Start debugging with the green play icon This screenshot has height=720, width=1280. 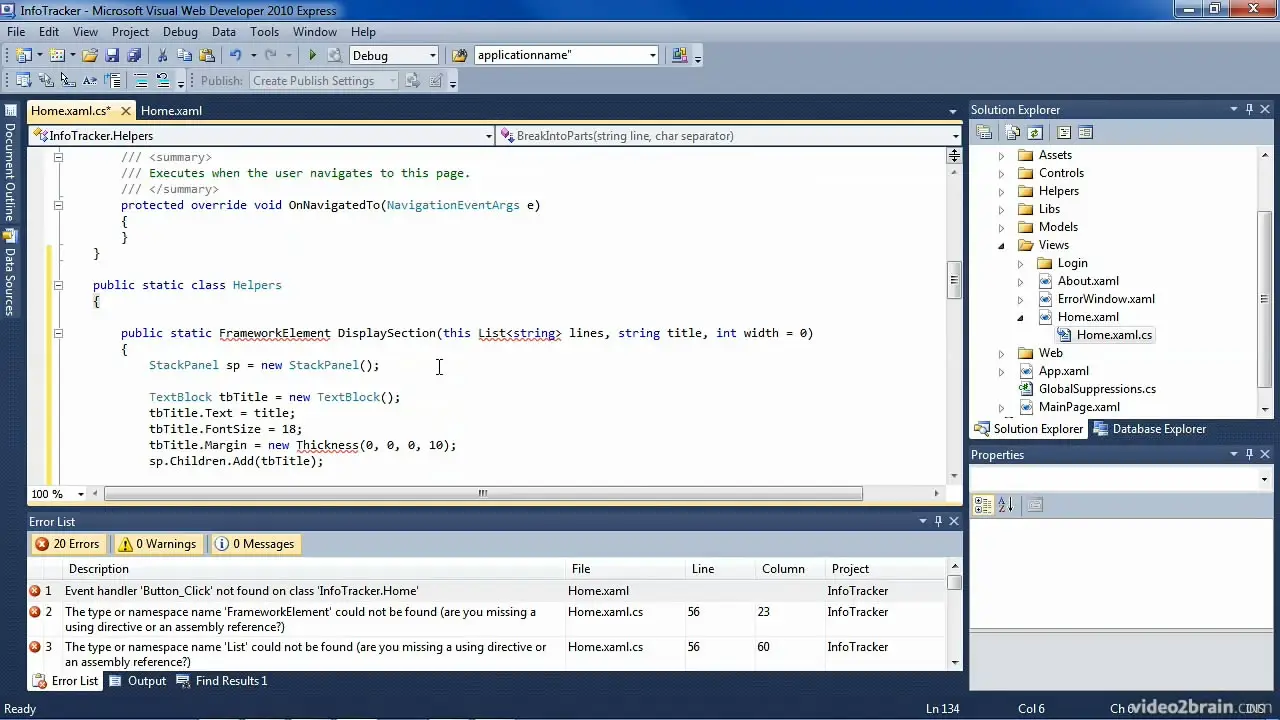tap(312, 55)
